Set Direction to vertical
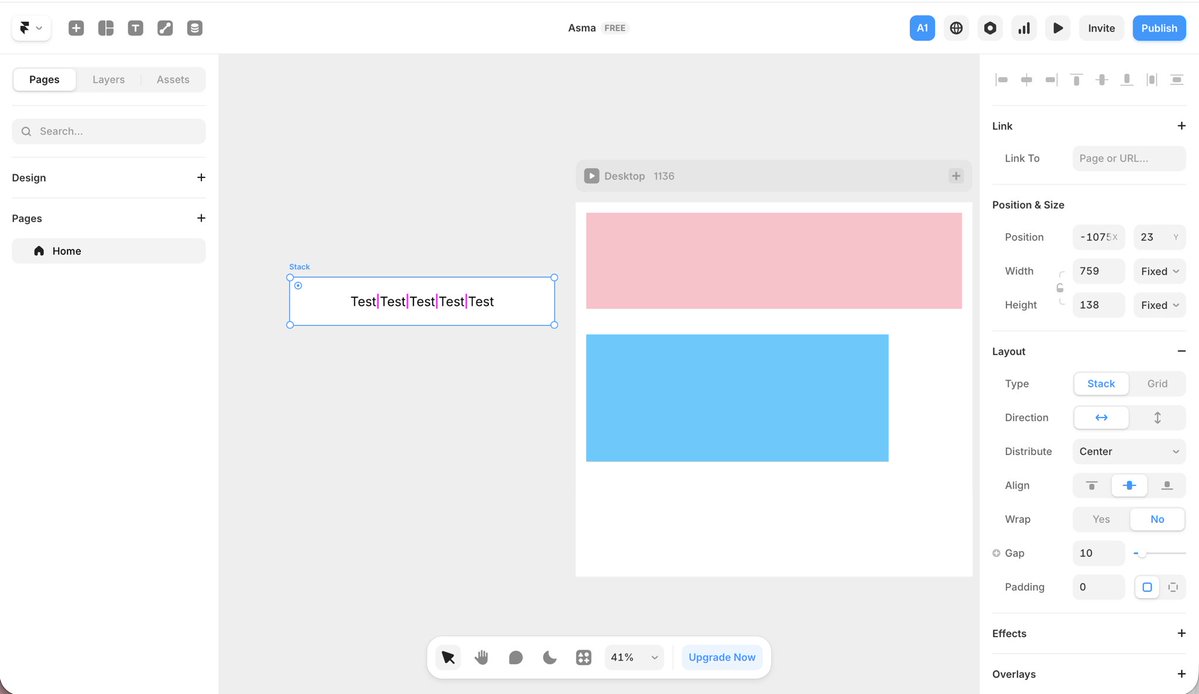The height and width of the screenshot is (694, 1199). point(1157,417)
